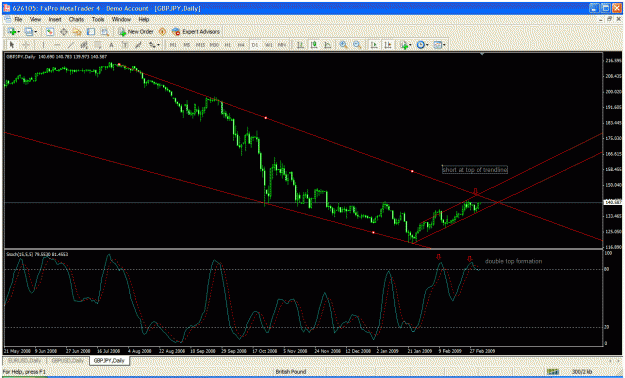Zoom in on the chart
This screenshot has width=625, height=378.
click(343, 45)
